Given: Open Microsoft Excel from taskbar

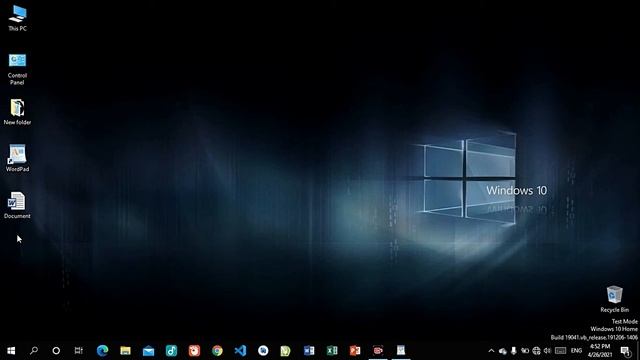Looking at the screenshot, I should coord(332,350).
